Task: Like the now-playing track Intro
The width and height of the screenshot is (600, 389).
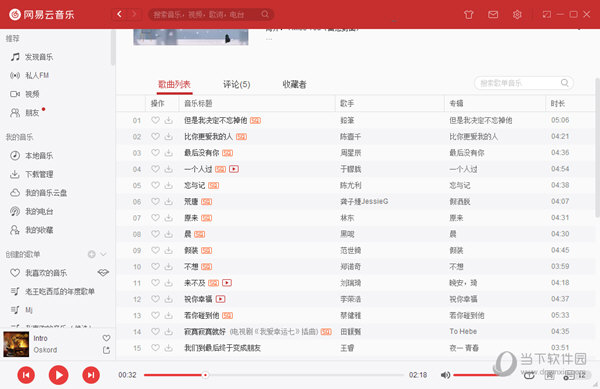Action: point(106,338)
